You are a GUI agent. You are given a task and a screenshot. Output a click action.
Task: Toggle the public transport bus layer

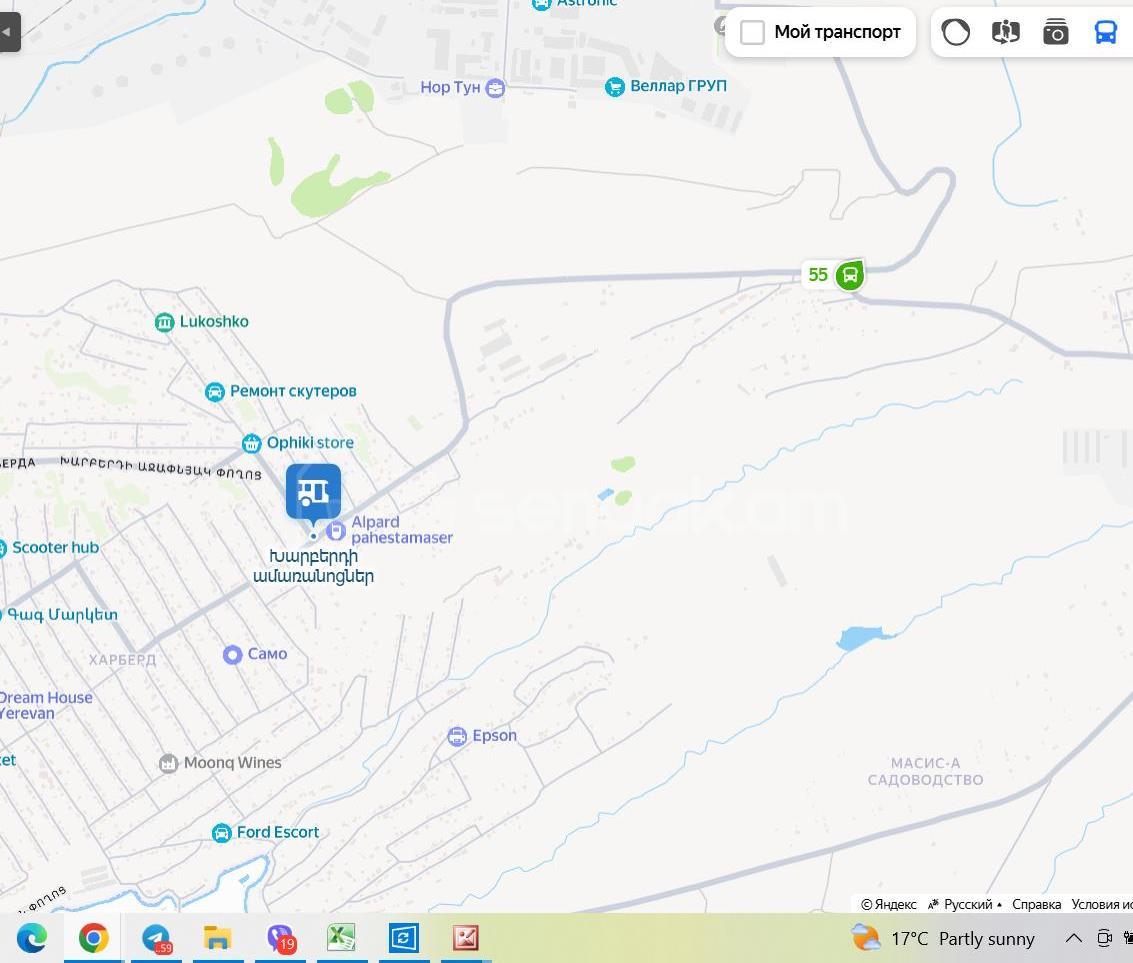(x=1105, y=32)
